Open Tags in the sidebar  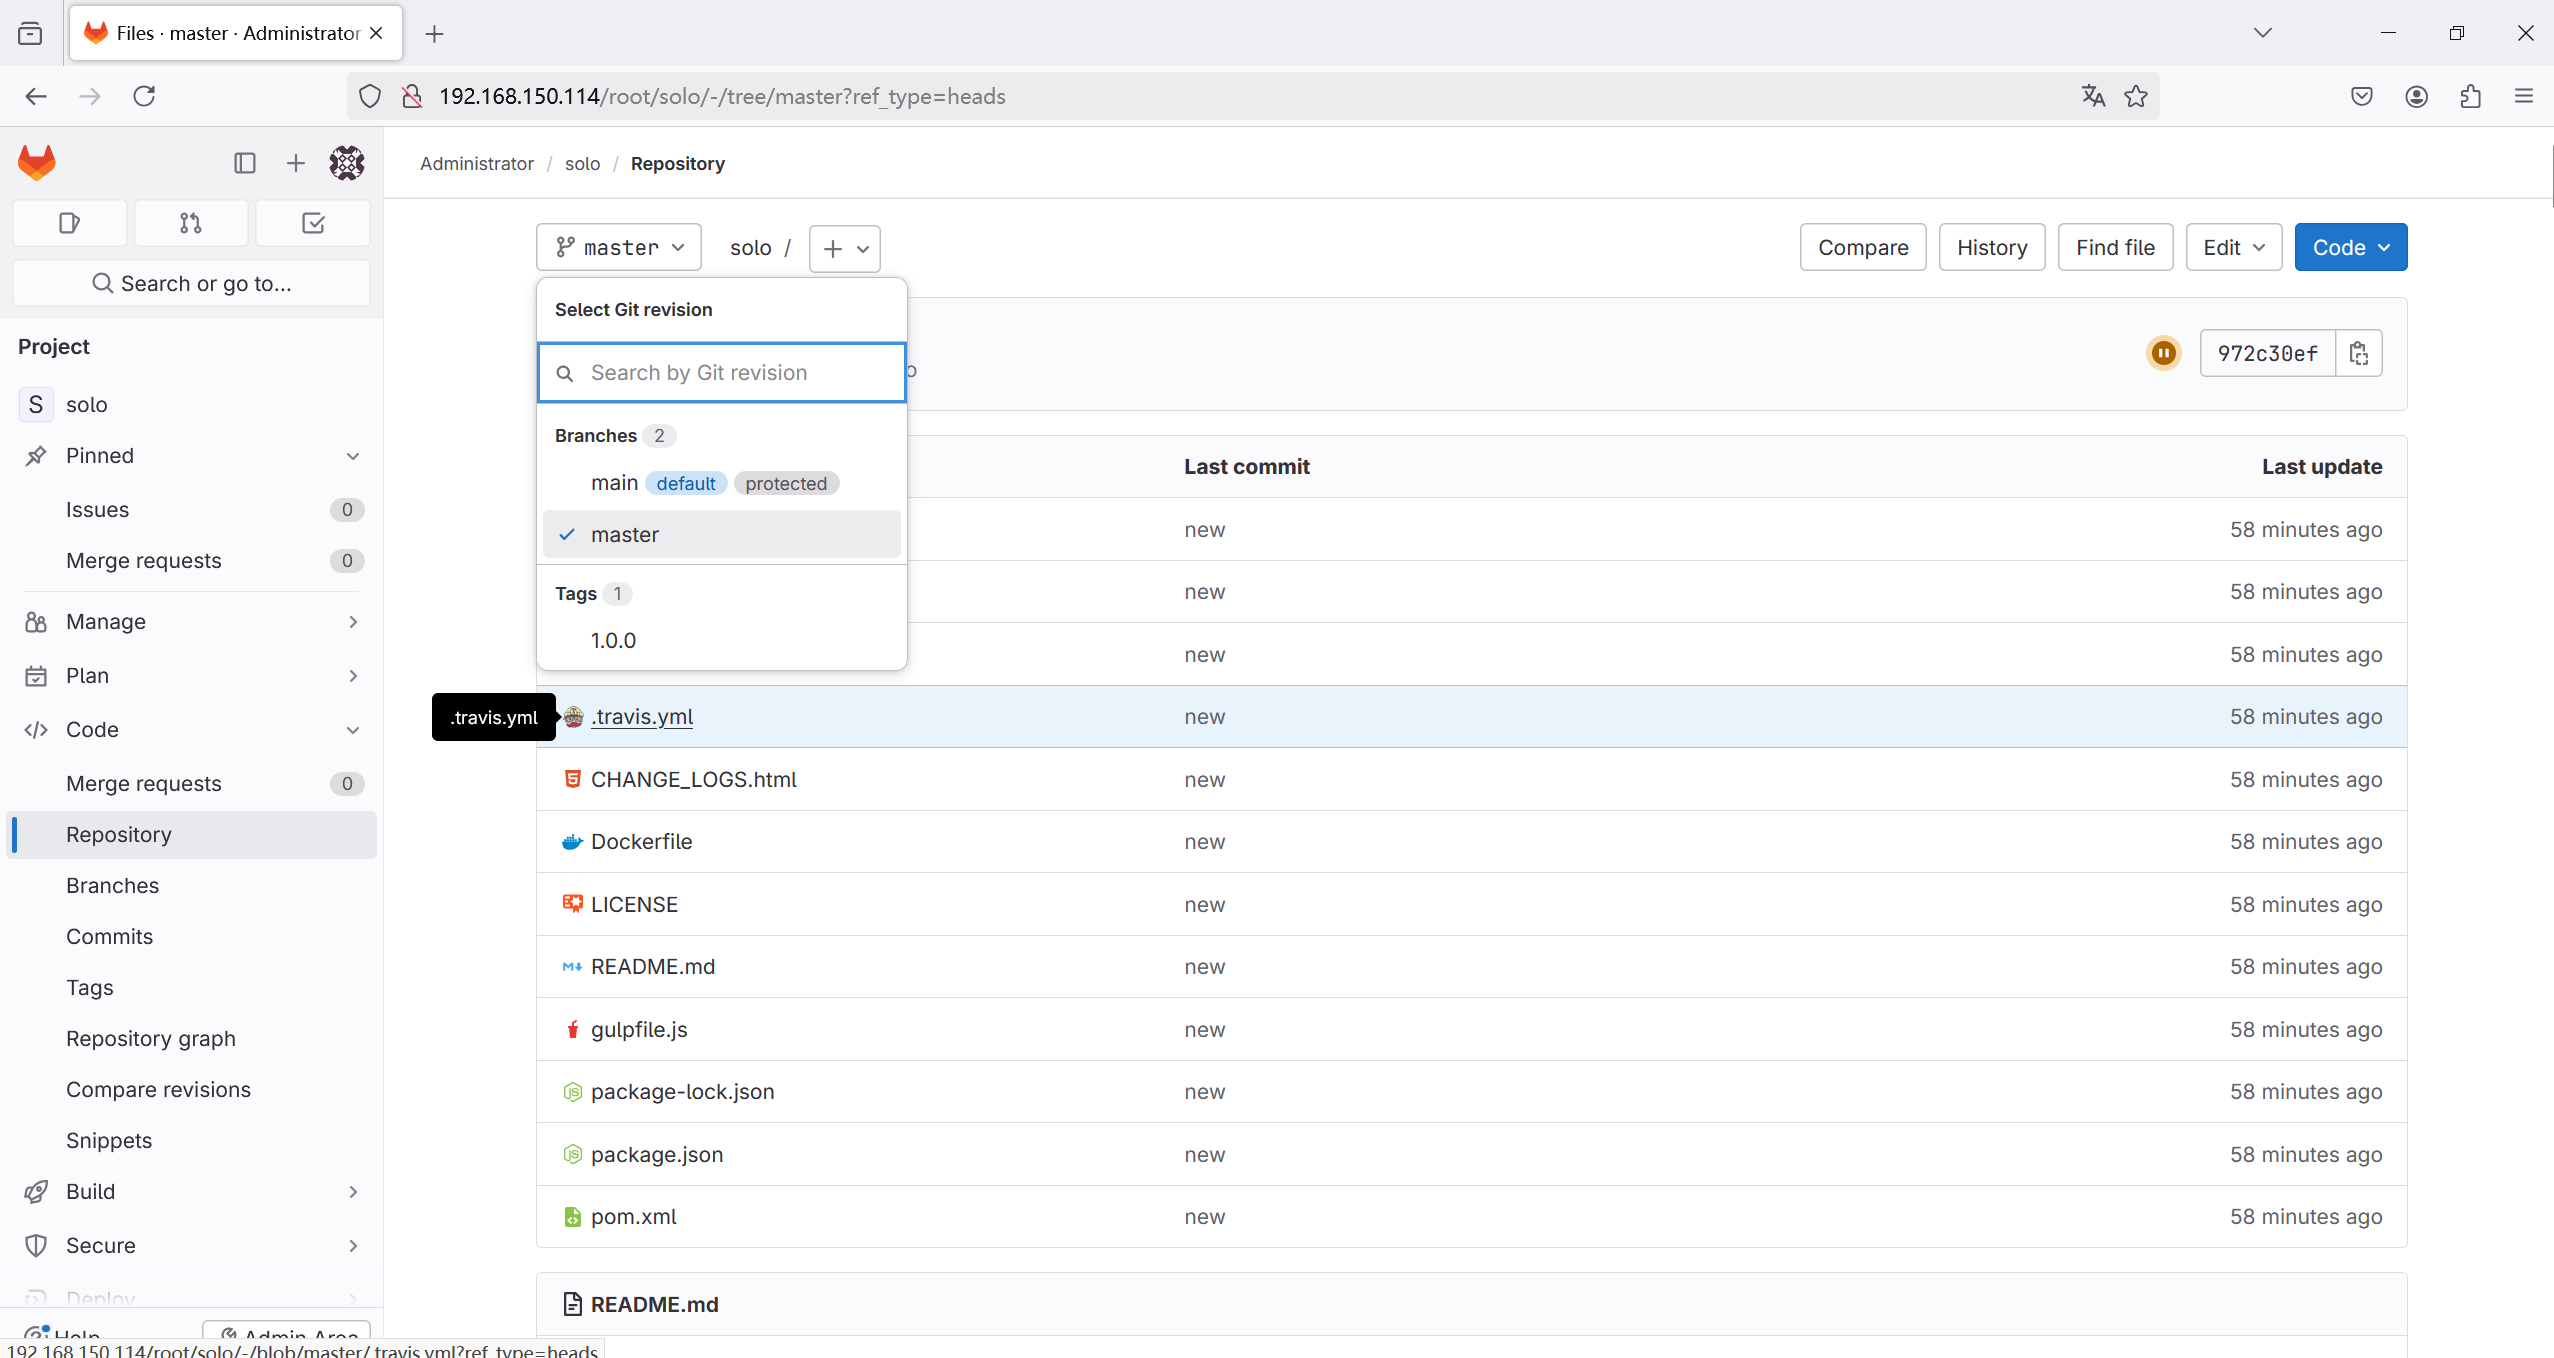click(192, 988)
